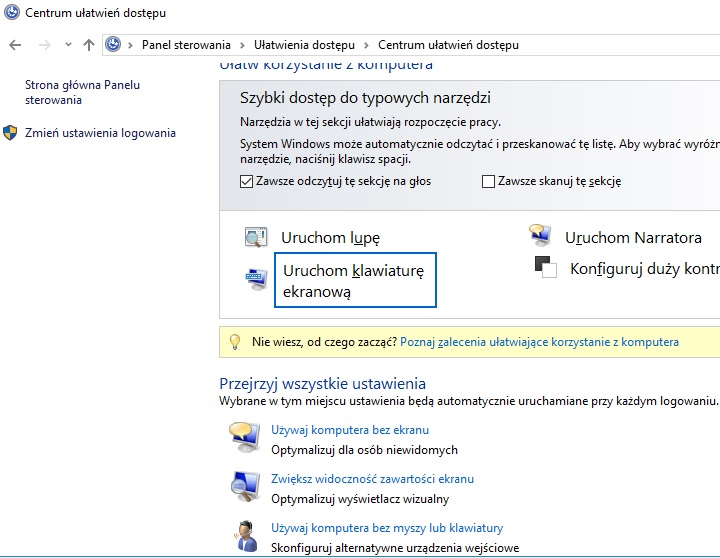
Task: Open Zwiększ widoczność zawartości ekranu link
Action: click(372, 479)
